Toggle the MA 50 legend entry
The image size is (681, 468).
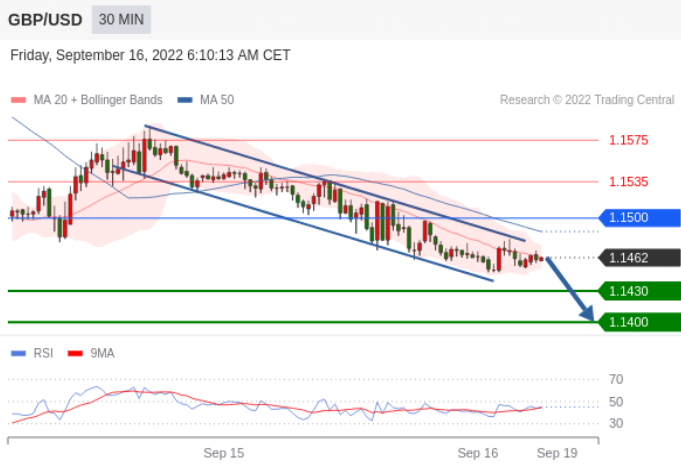(x=206, y=100)
